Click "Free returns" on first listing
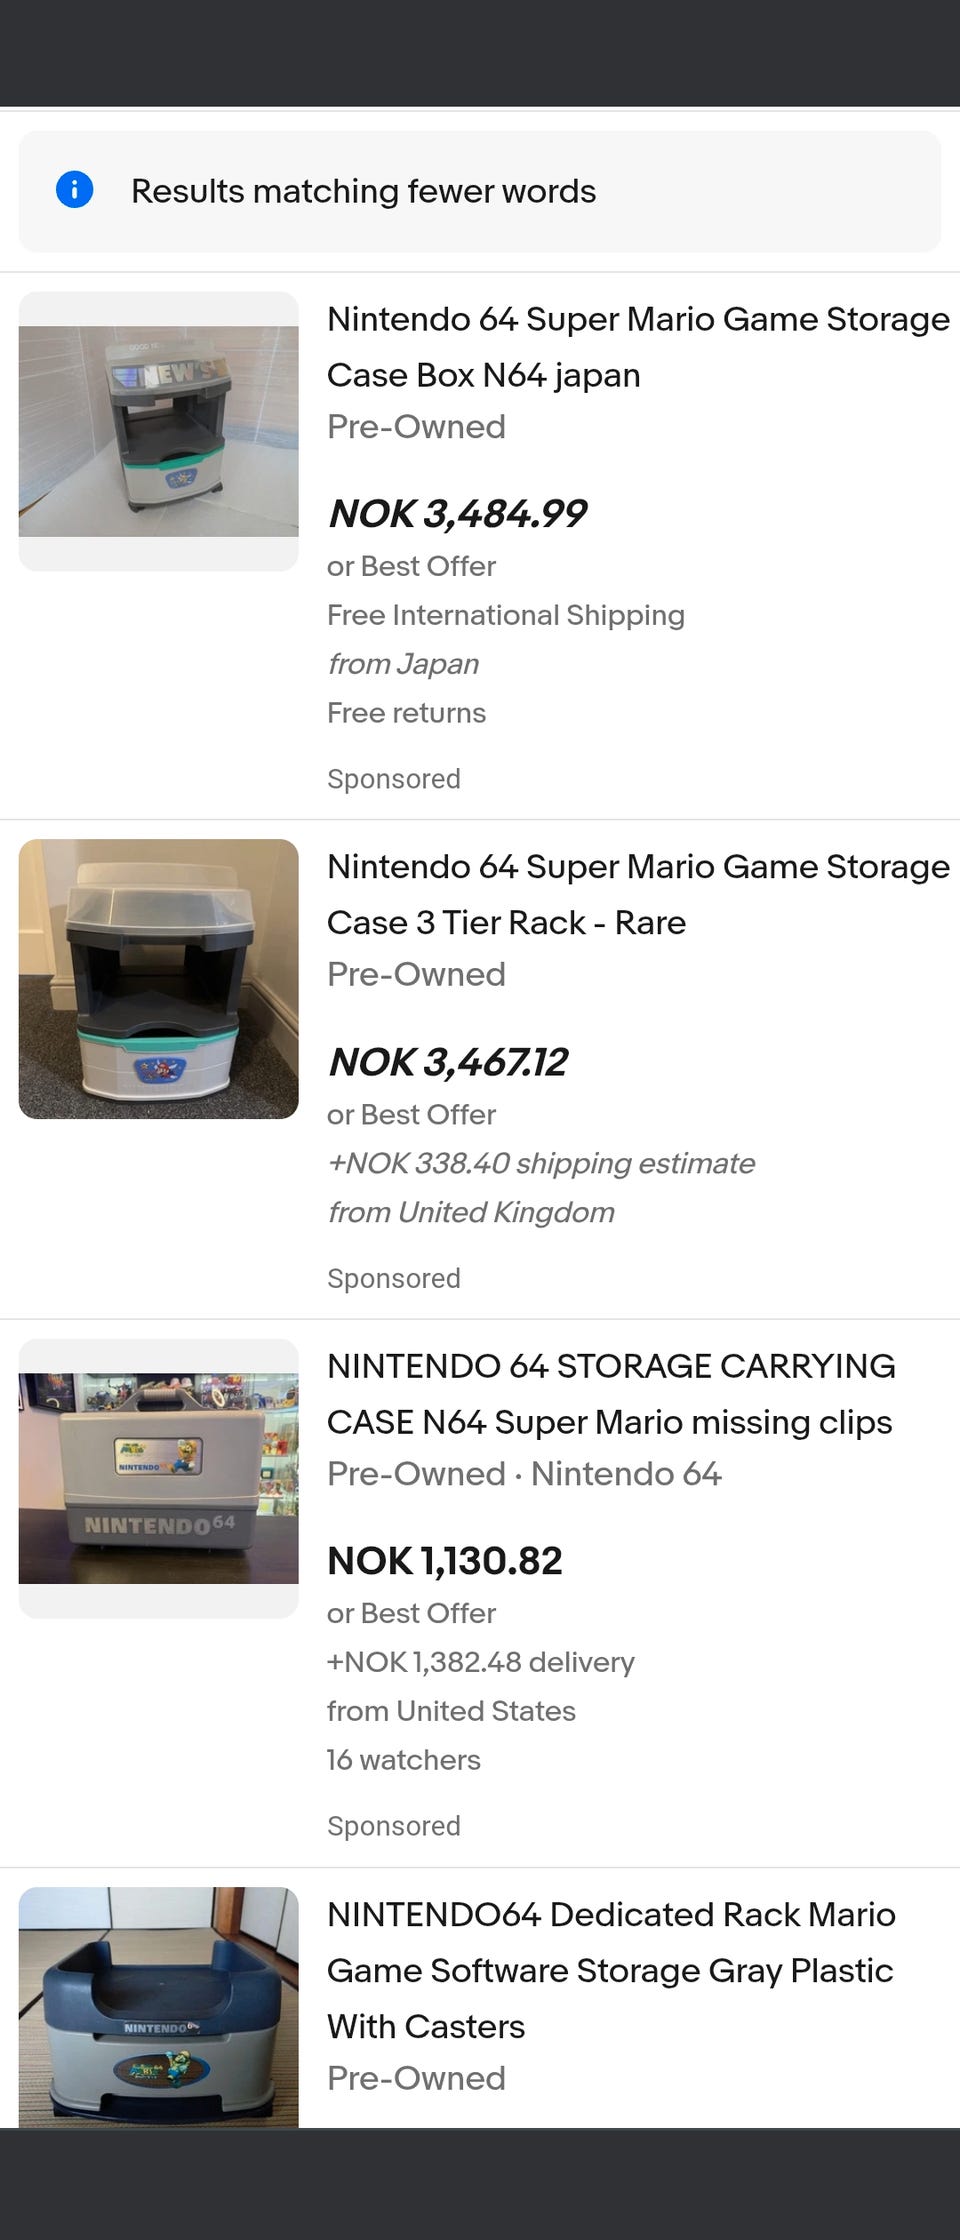The image size is (960, 2240). coord(406,713)
